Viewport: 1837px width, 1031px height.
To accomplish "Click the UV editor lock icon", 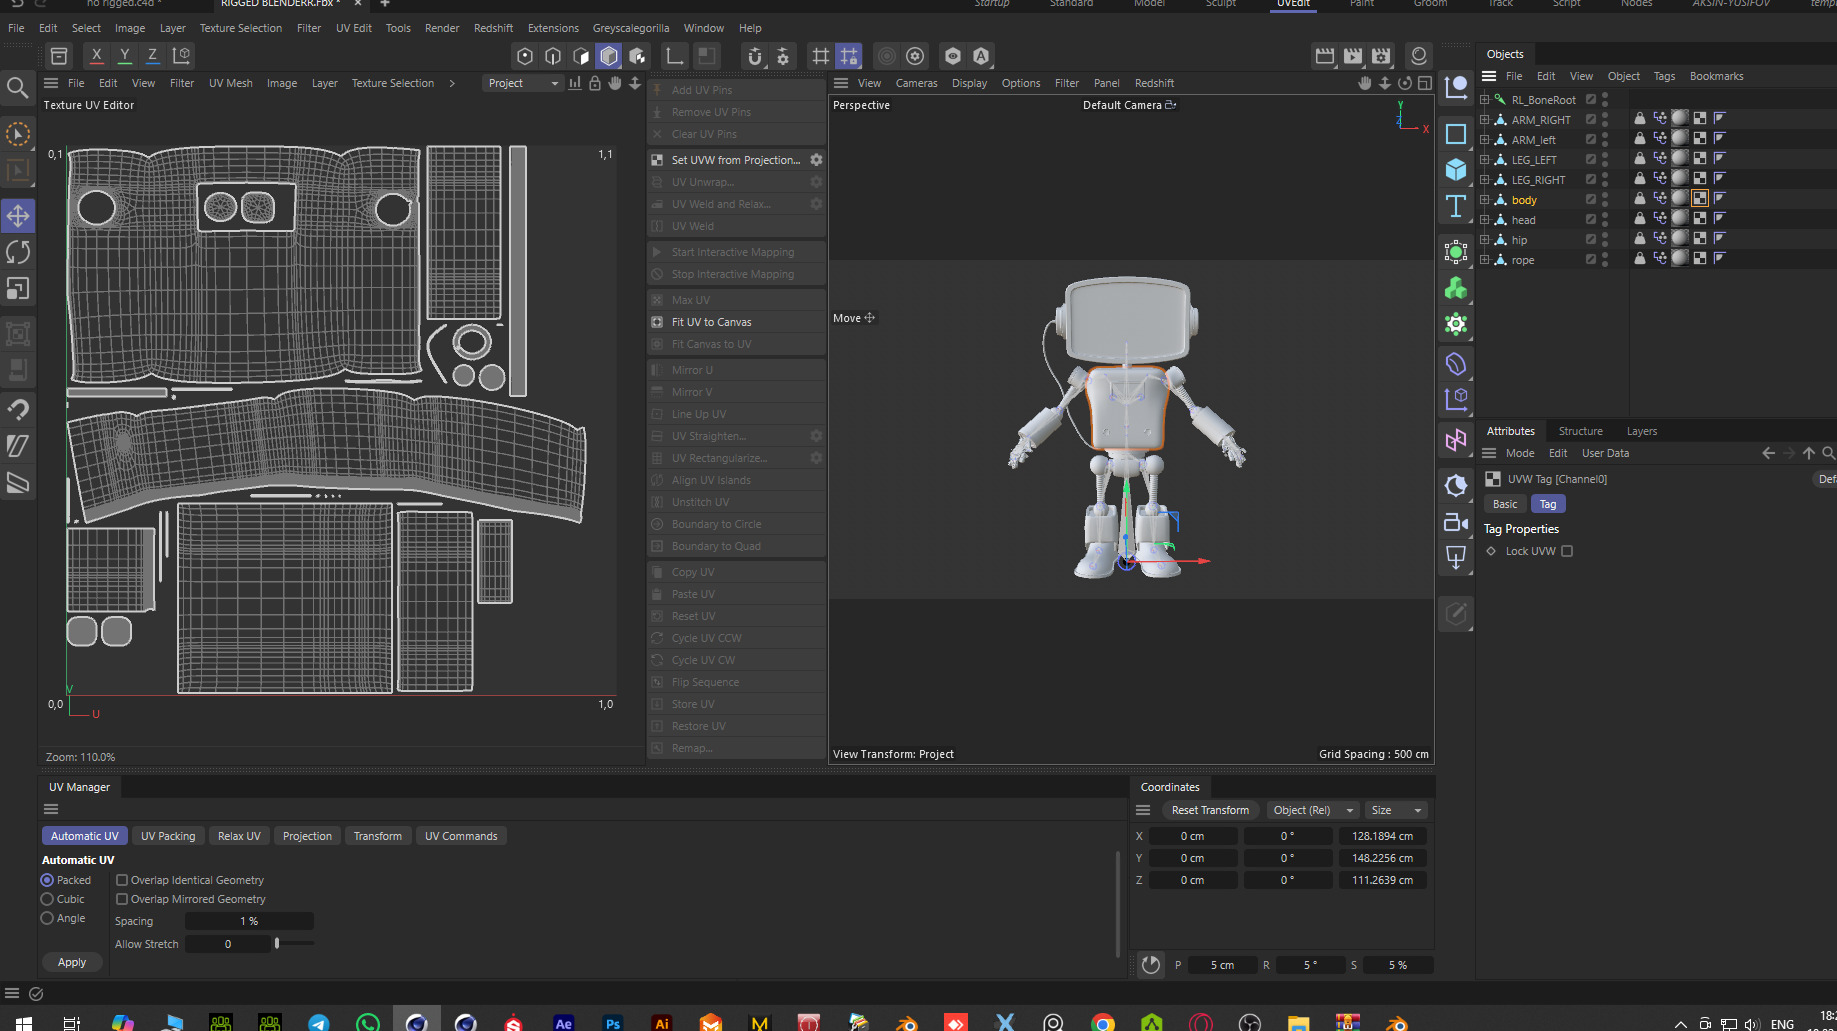I will [595, 83].
